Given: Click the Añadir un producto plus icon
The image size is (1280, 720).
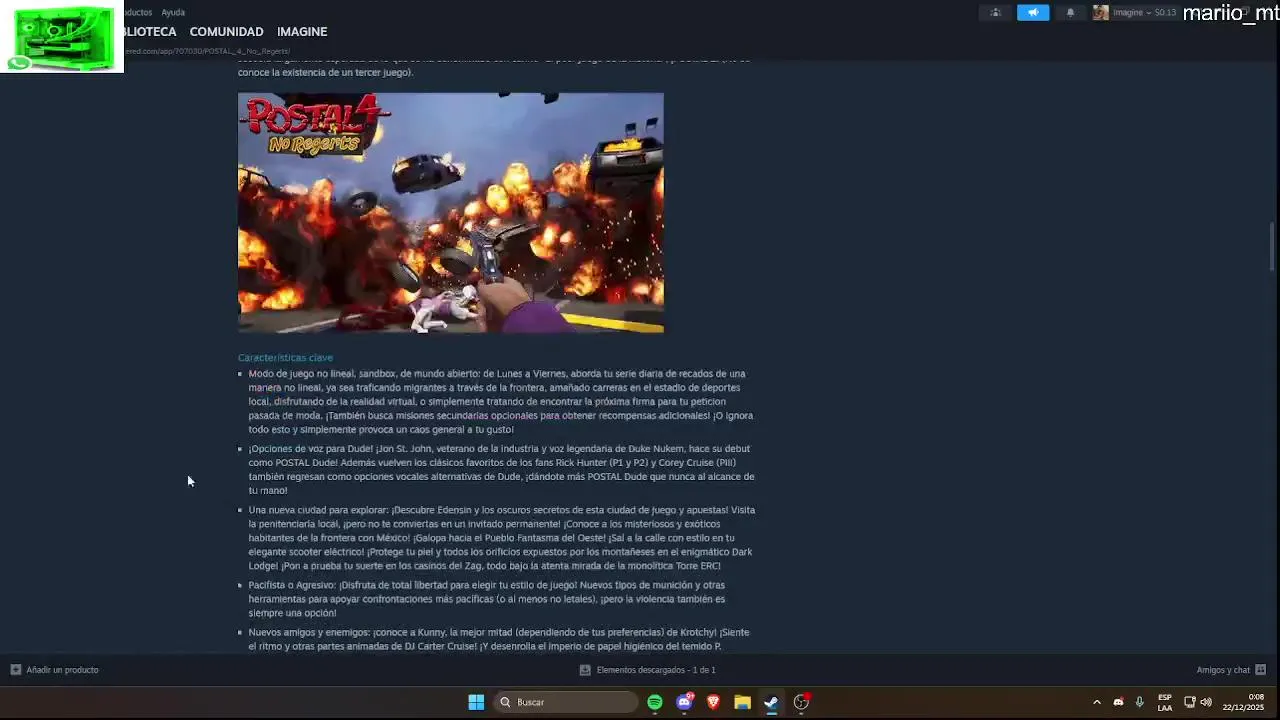Looking at the screenshot, I should click(x=15, y=670).
